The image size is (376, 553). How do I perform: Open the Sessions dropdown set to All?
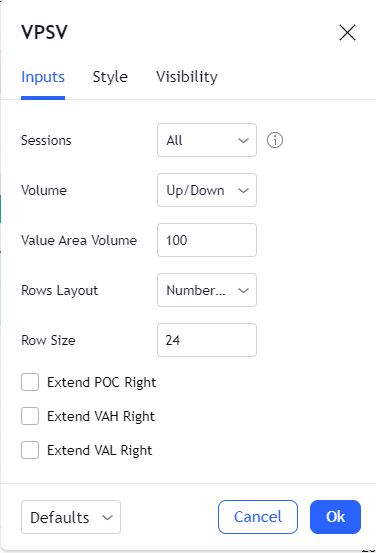[x=207, y=140]
